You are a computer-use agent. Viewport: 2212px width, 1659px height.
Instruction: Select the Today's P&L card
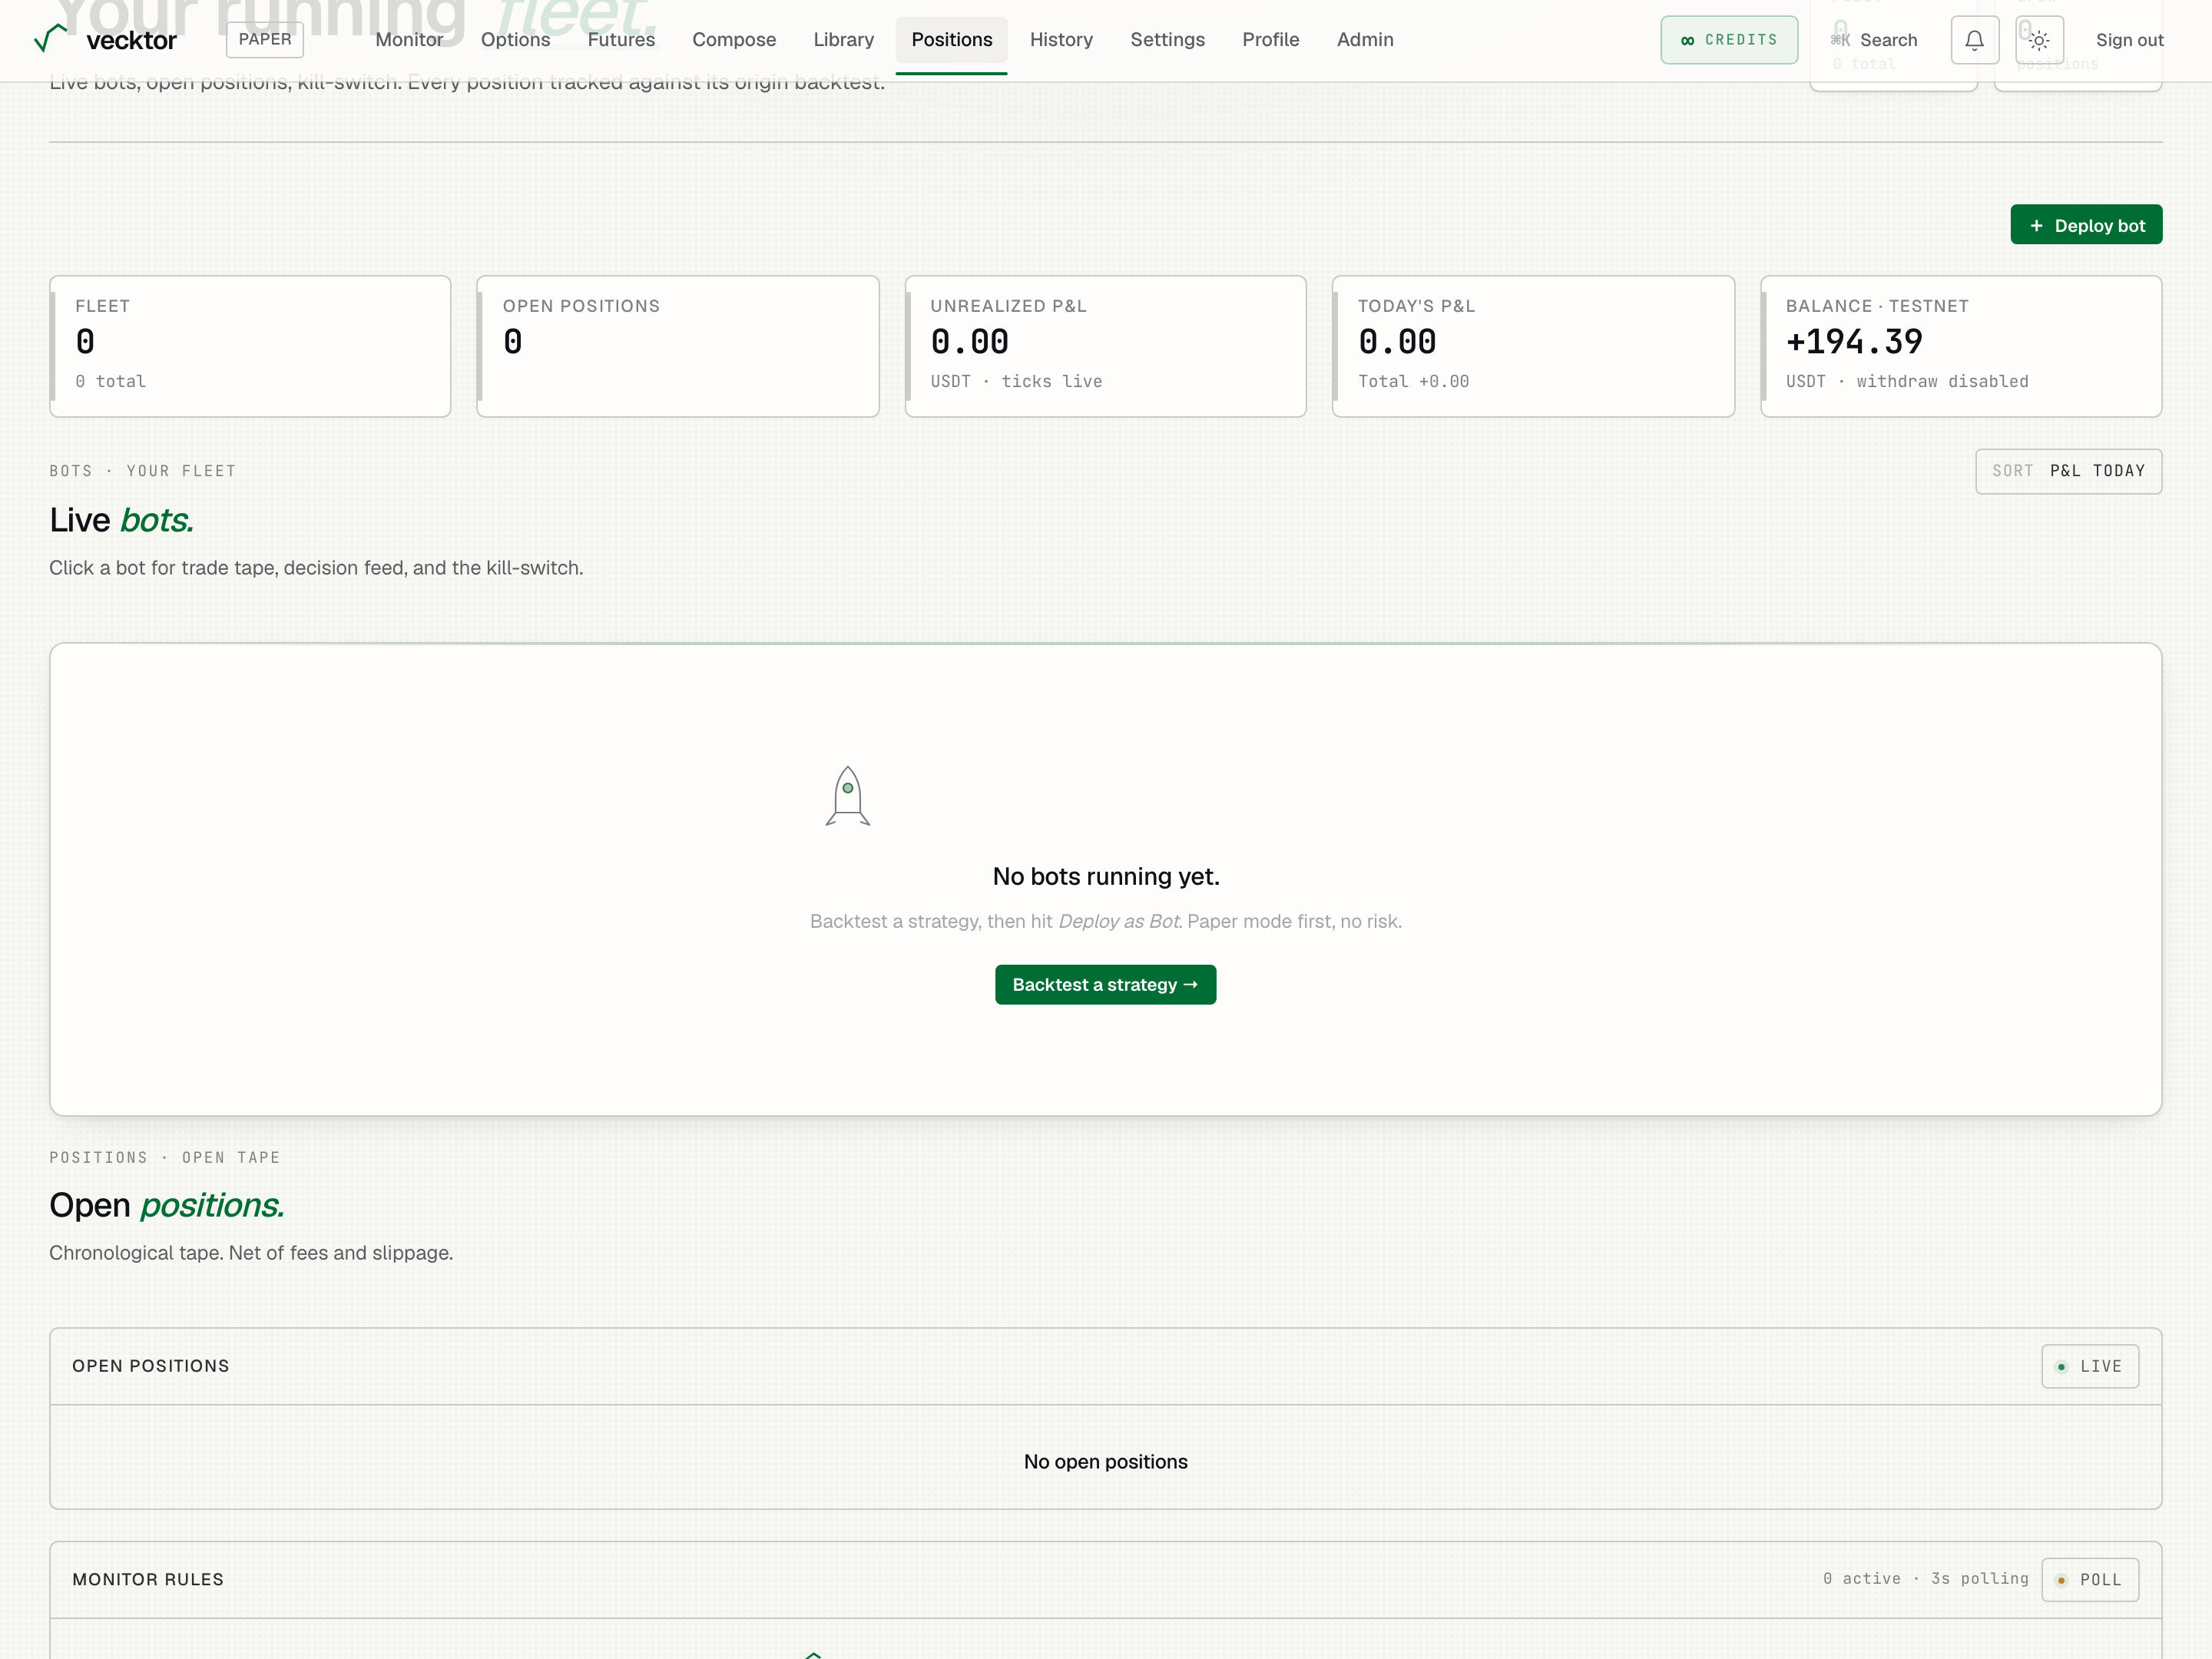click(1533, 346)
